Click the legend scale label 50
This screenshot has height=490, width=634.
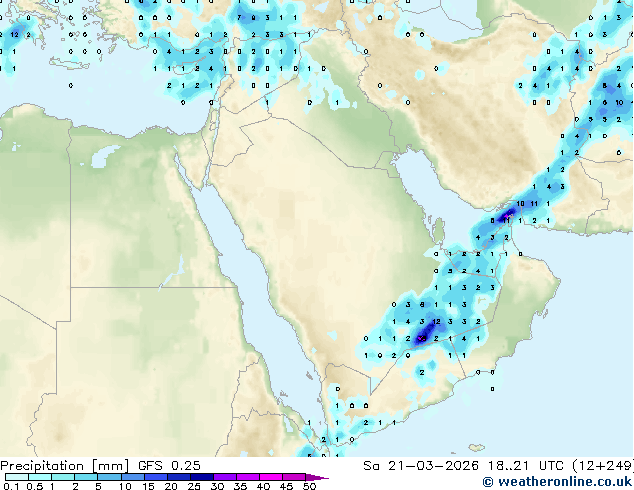(x=309, y=486)
